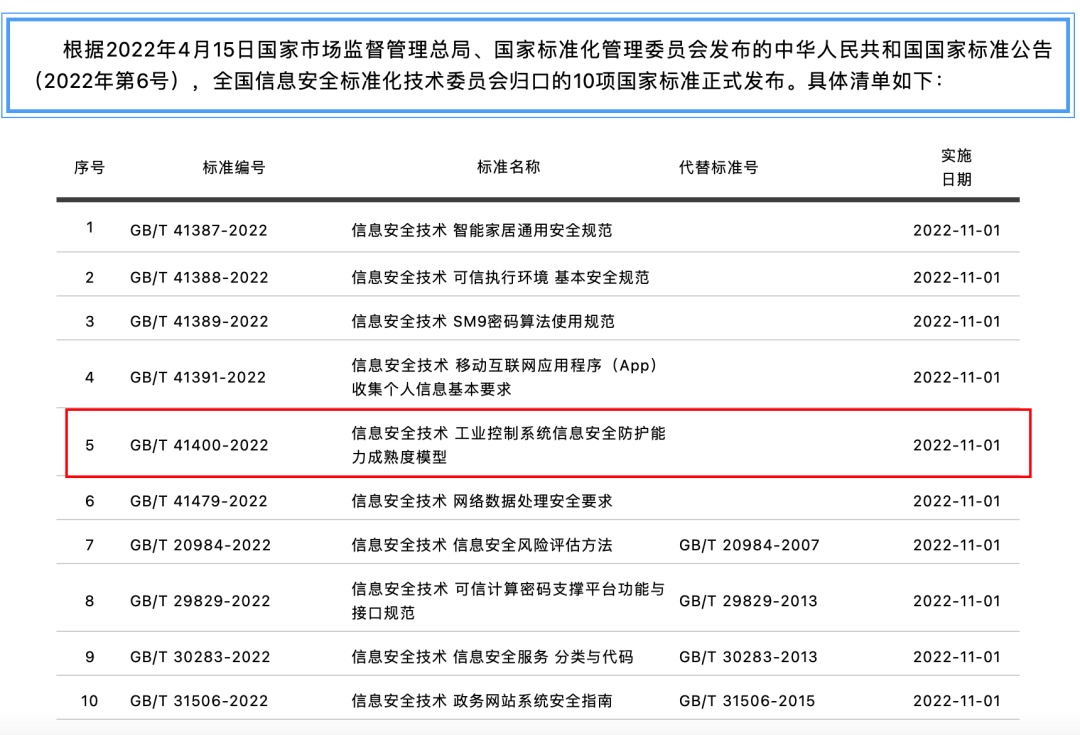1080x735 pixels.
Task: Select standard number GB/T 41388-2022
Action: pos(199,277)
